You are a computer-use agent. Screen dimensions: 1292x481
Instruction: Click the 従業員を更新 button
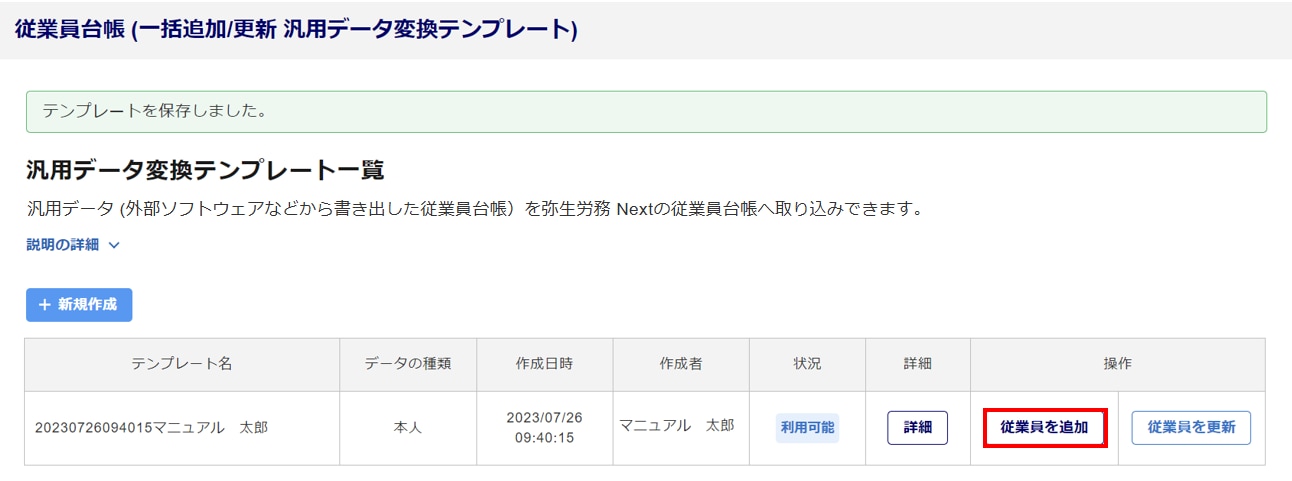(1191, 427)
